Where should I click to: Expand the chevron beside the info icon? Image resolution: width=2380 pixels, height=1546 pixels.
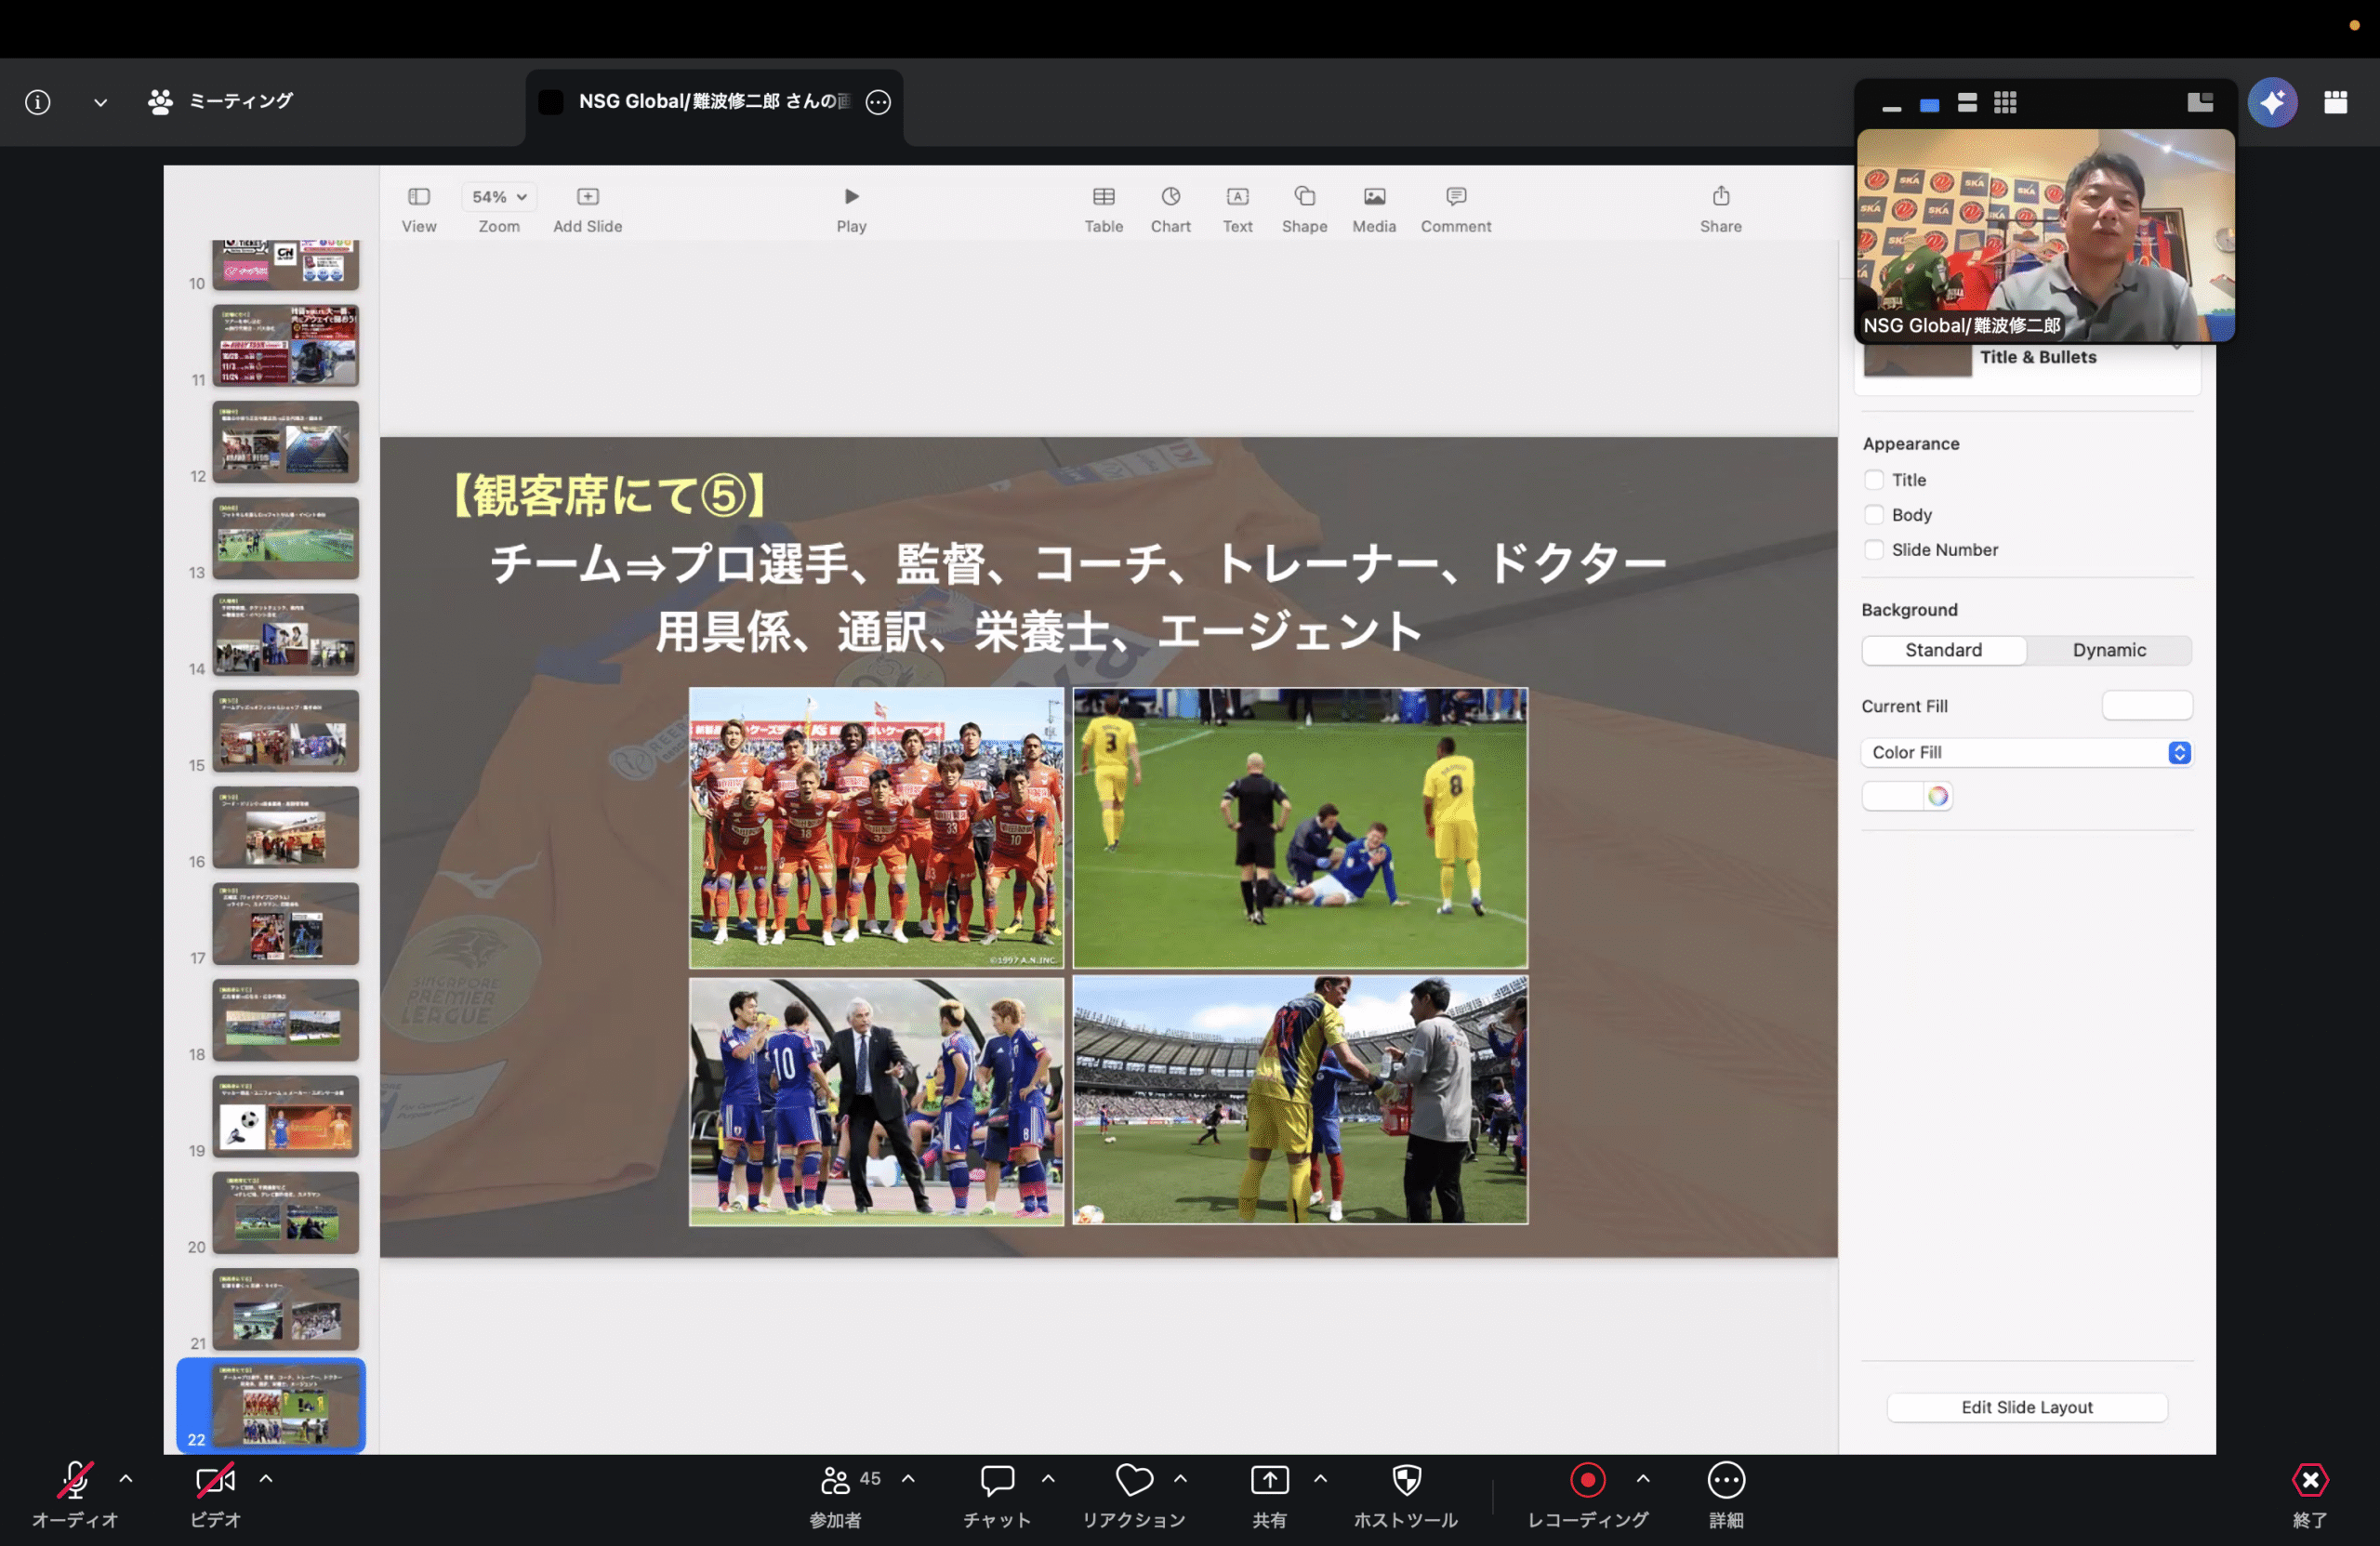100,102
